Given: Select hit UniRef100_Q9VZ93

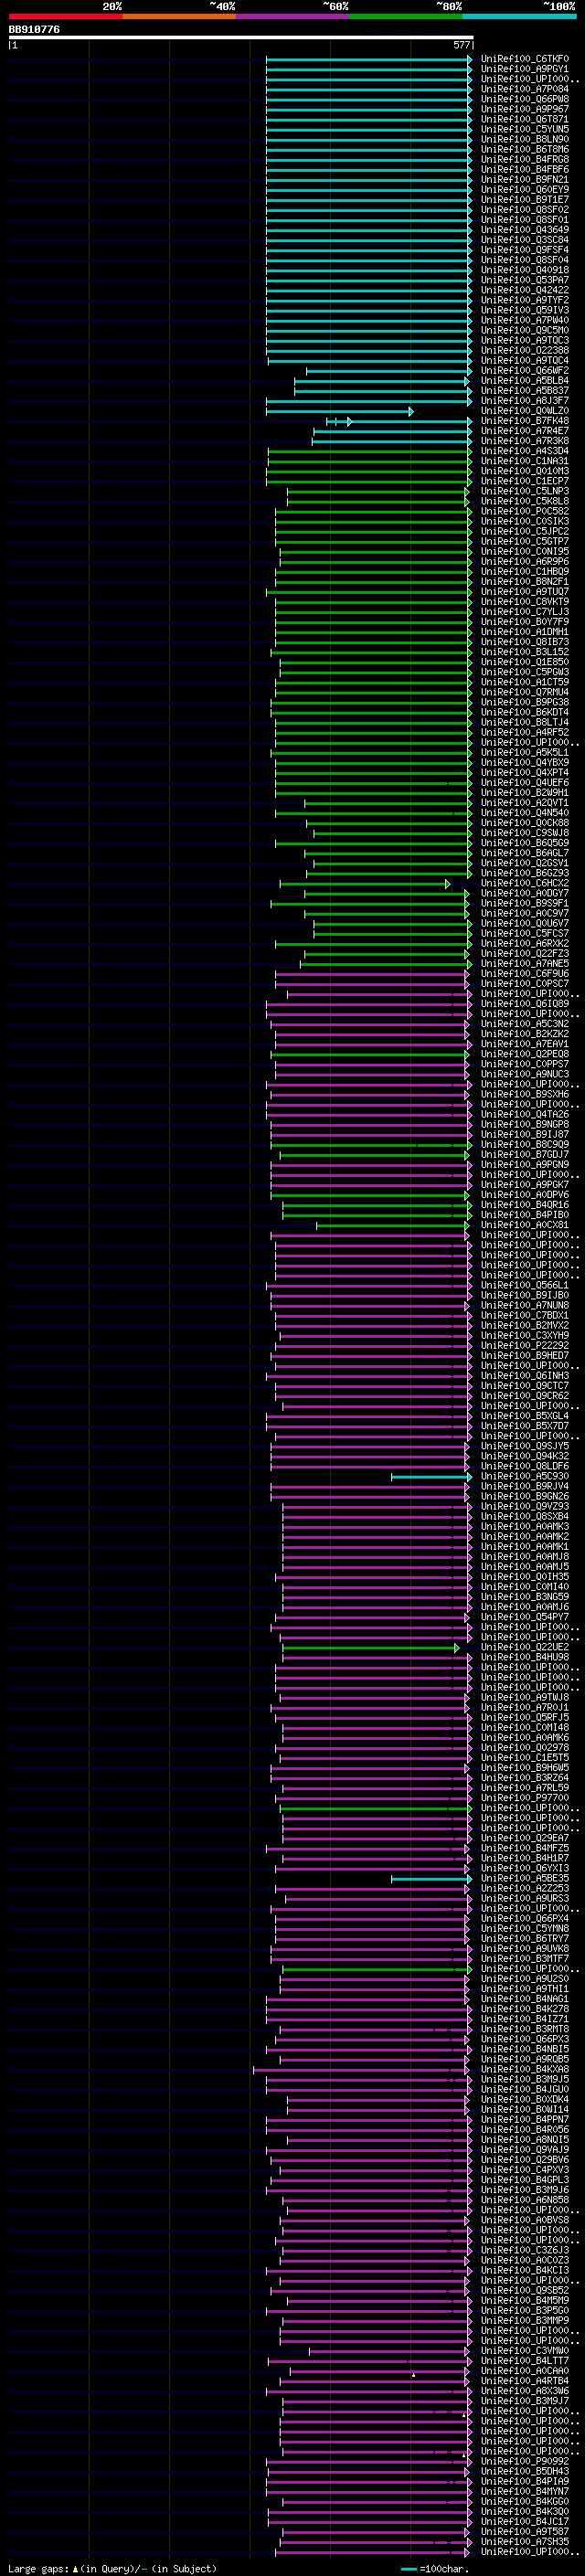Looking at the screenshot, I should (524, 1507).
